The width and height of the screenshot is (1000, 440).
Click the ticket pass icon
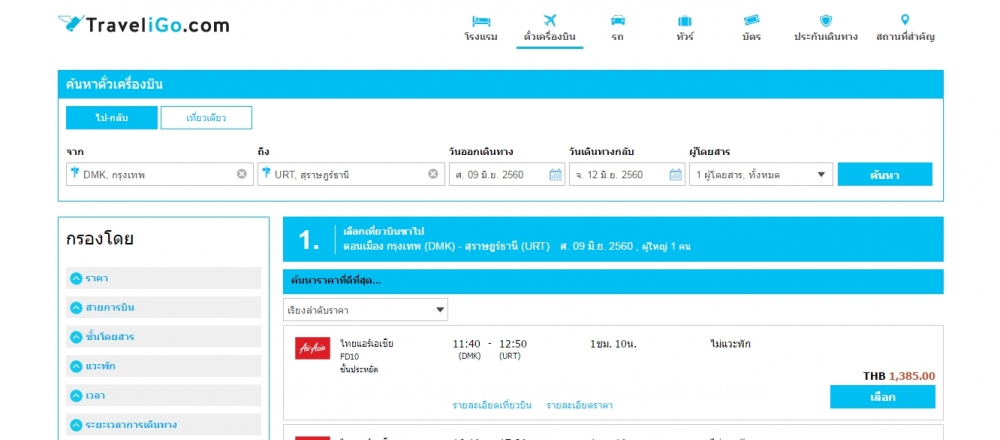[x=751, y=20]
